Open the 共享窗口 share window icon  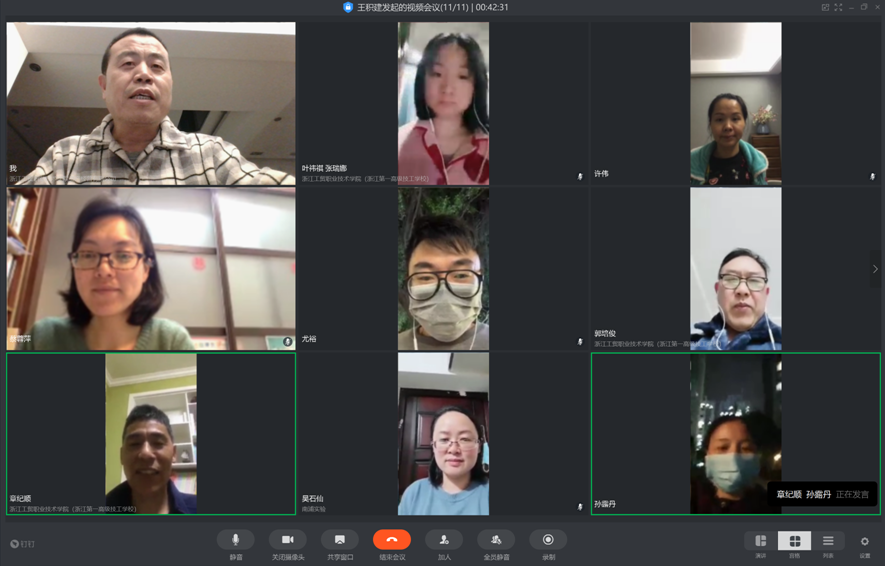[340, 540]
